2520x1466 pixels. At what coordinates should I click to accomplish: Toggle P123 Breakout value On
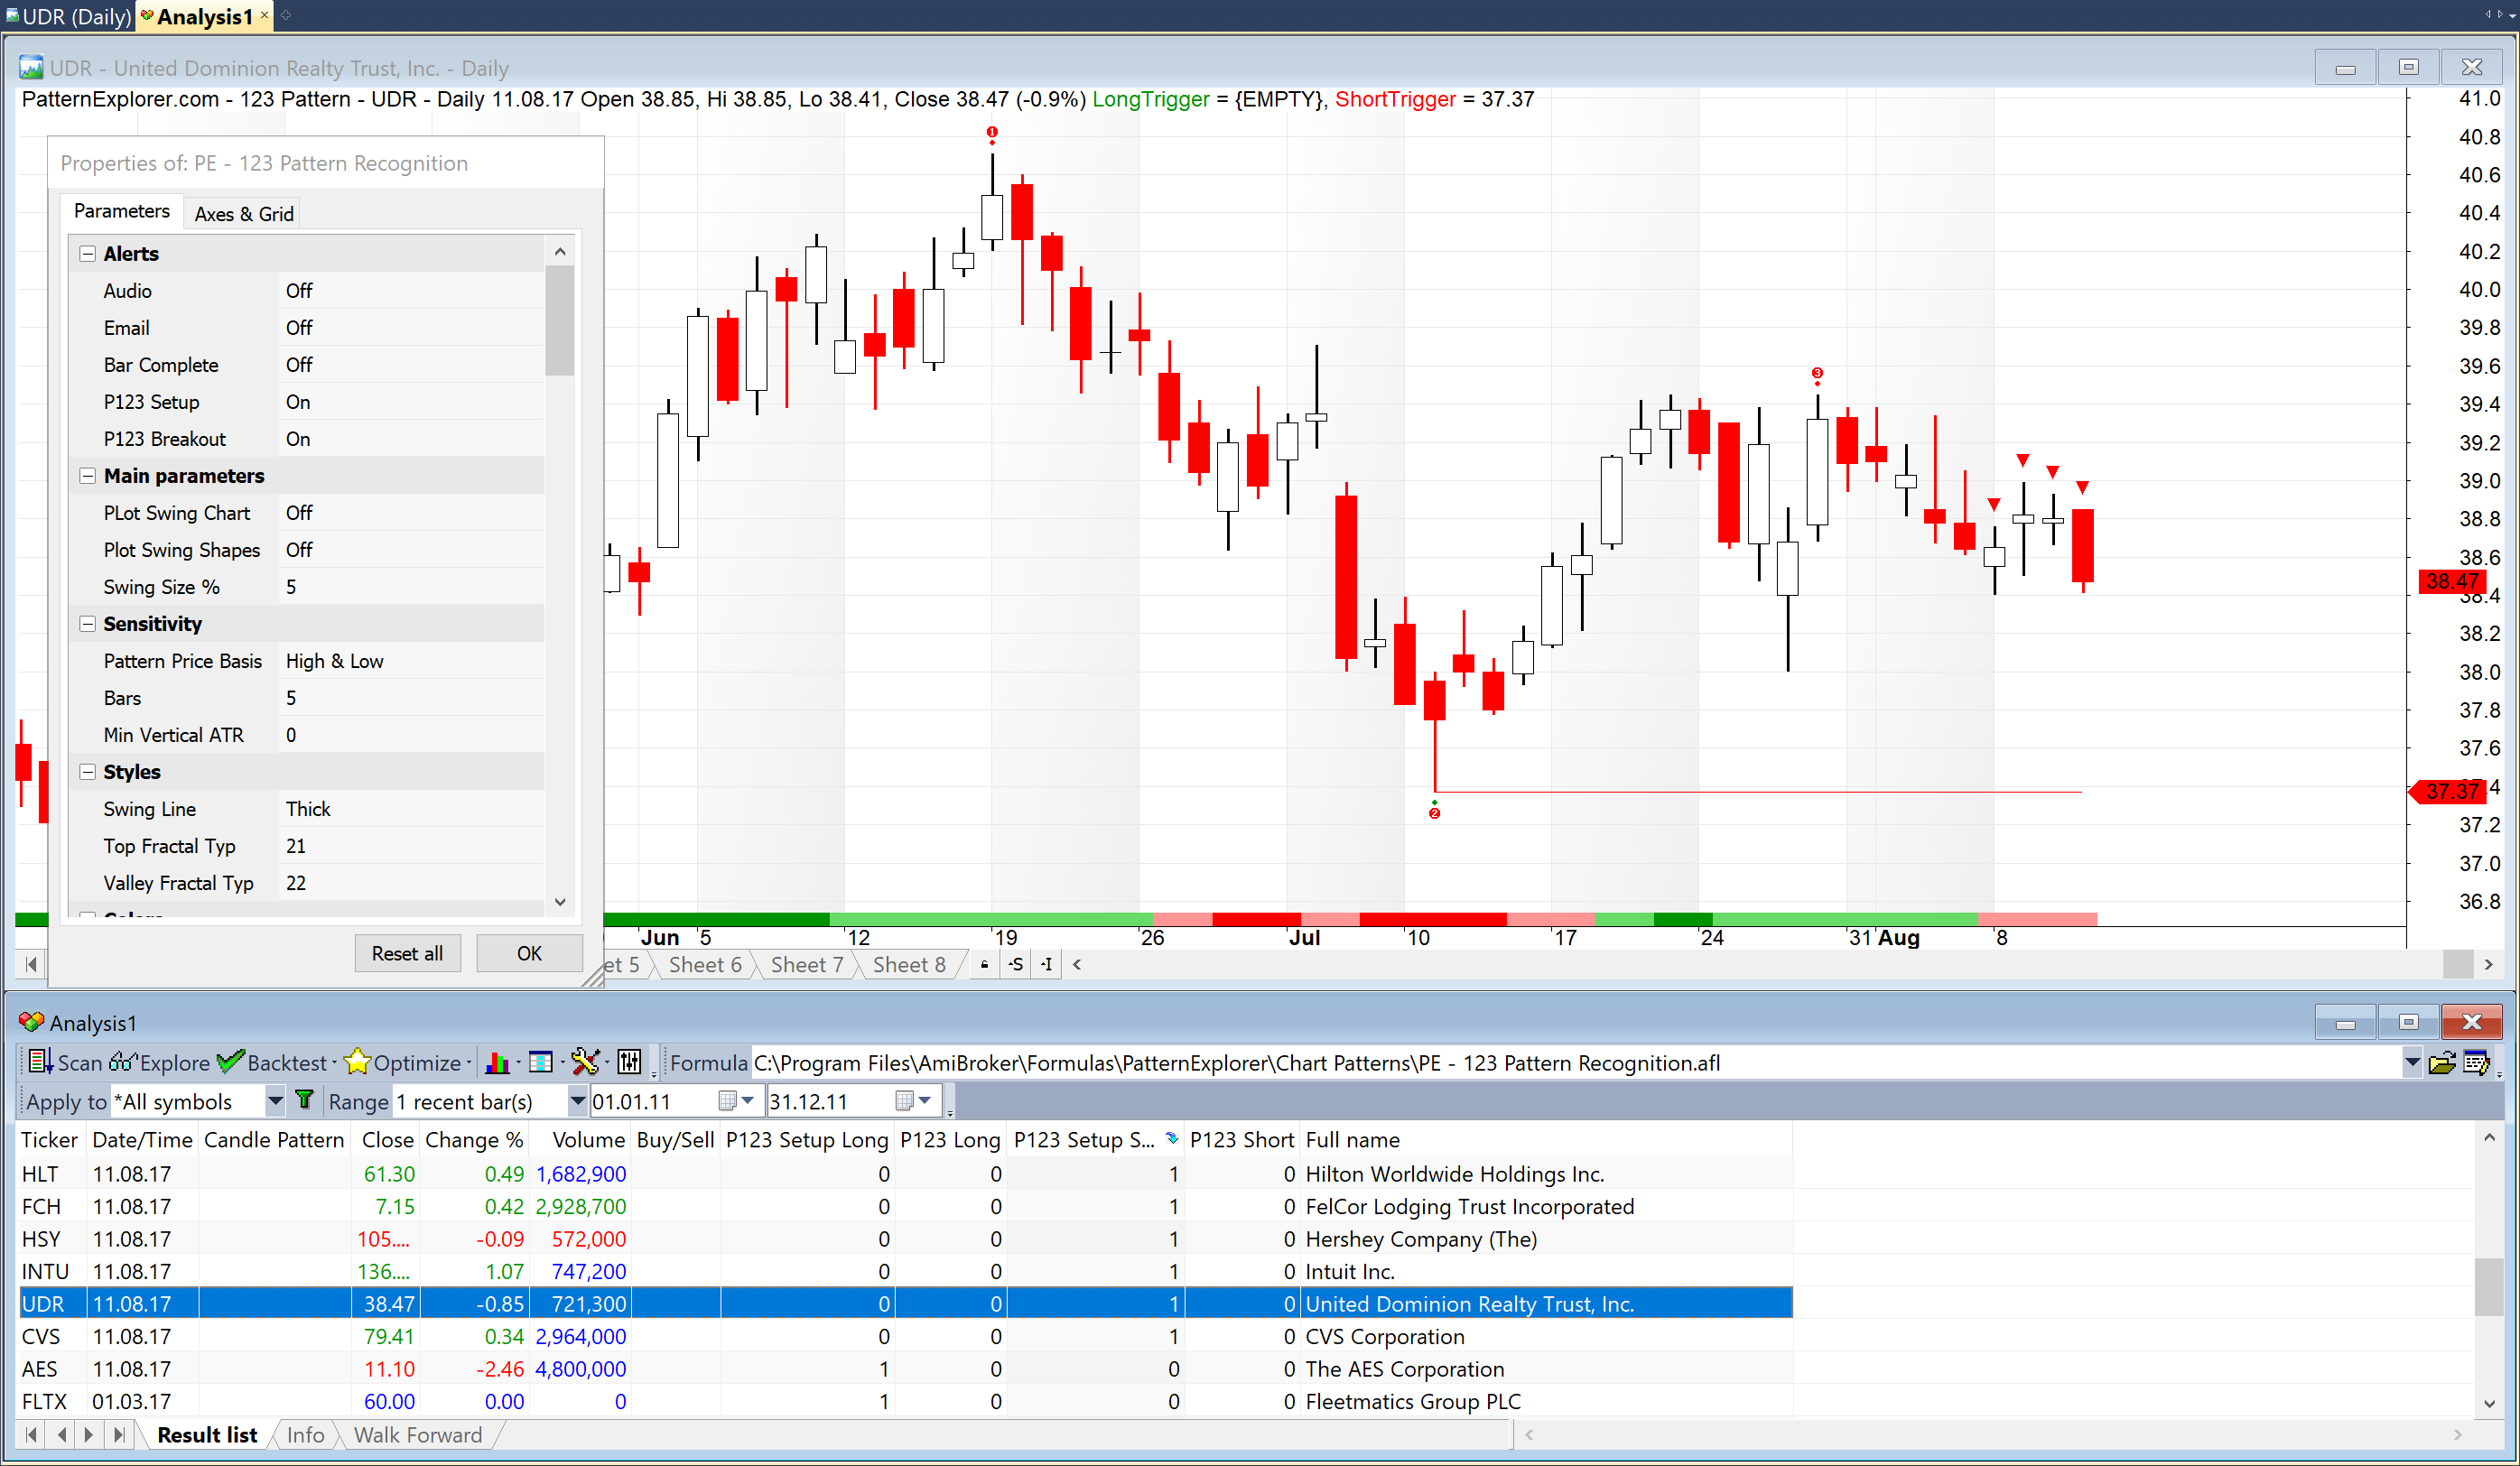tap(411, 438)
